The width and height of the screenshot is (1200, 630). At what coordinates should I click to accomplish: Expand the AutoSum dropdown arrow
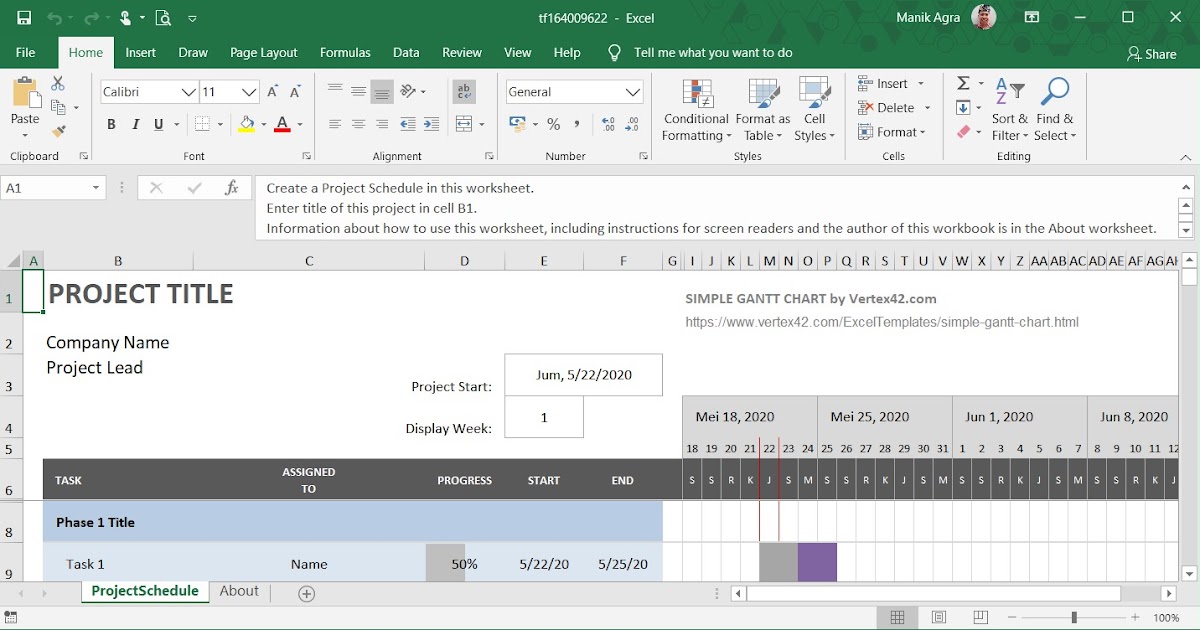pos(981,84)
